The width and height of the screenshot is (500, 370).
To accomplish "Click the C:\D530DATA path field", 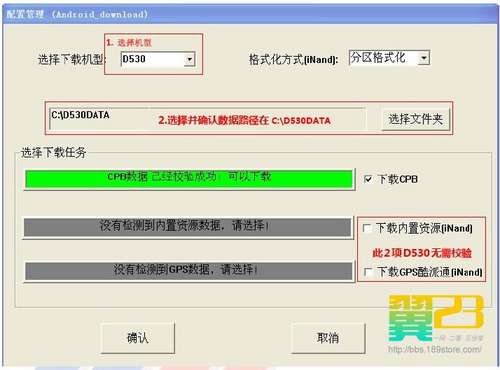I will [207, 119].
